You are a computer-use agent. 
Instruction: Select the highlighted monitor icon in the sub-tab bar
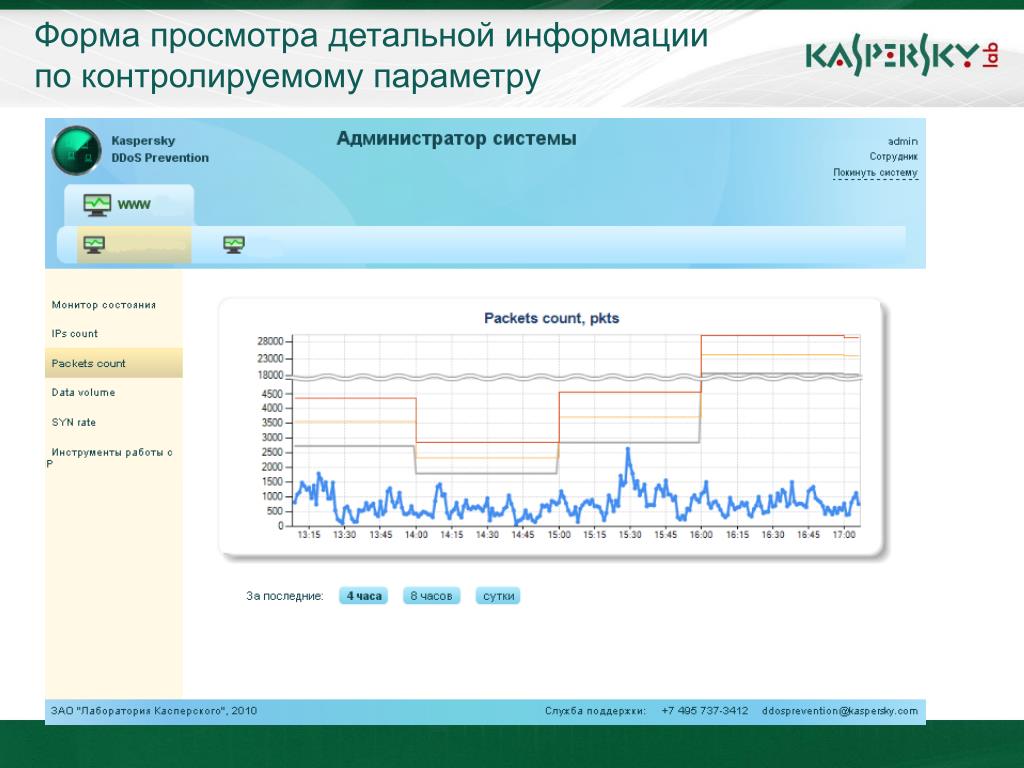94,245
